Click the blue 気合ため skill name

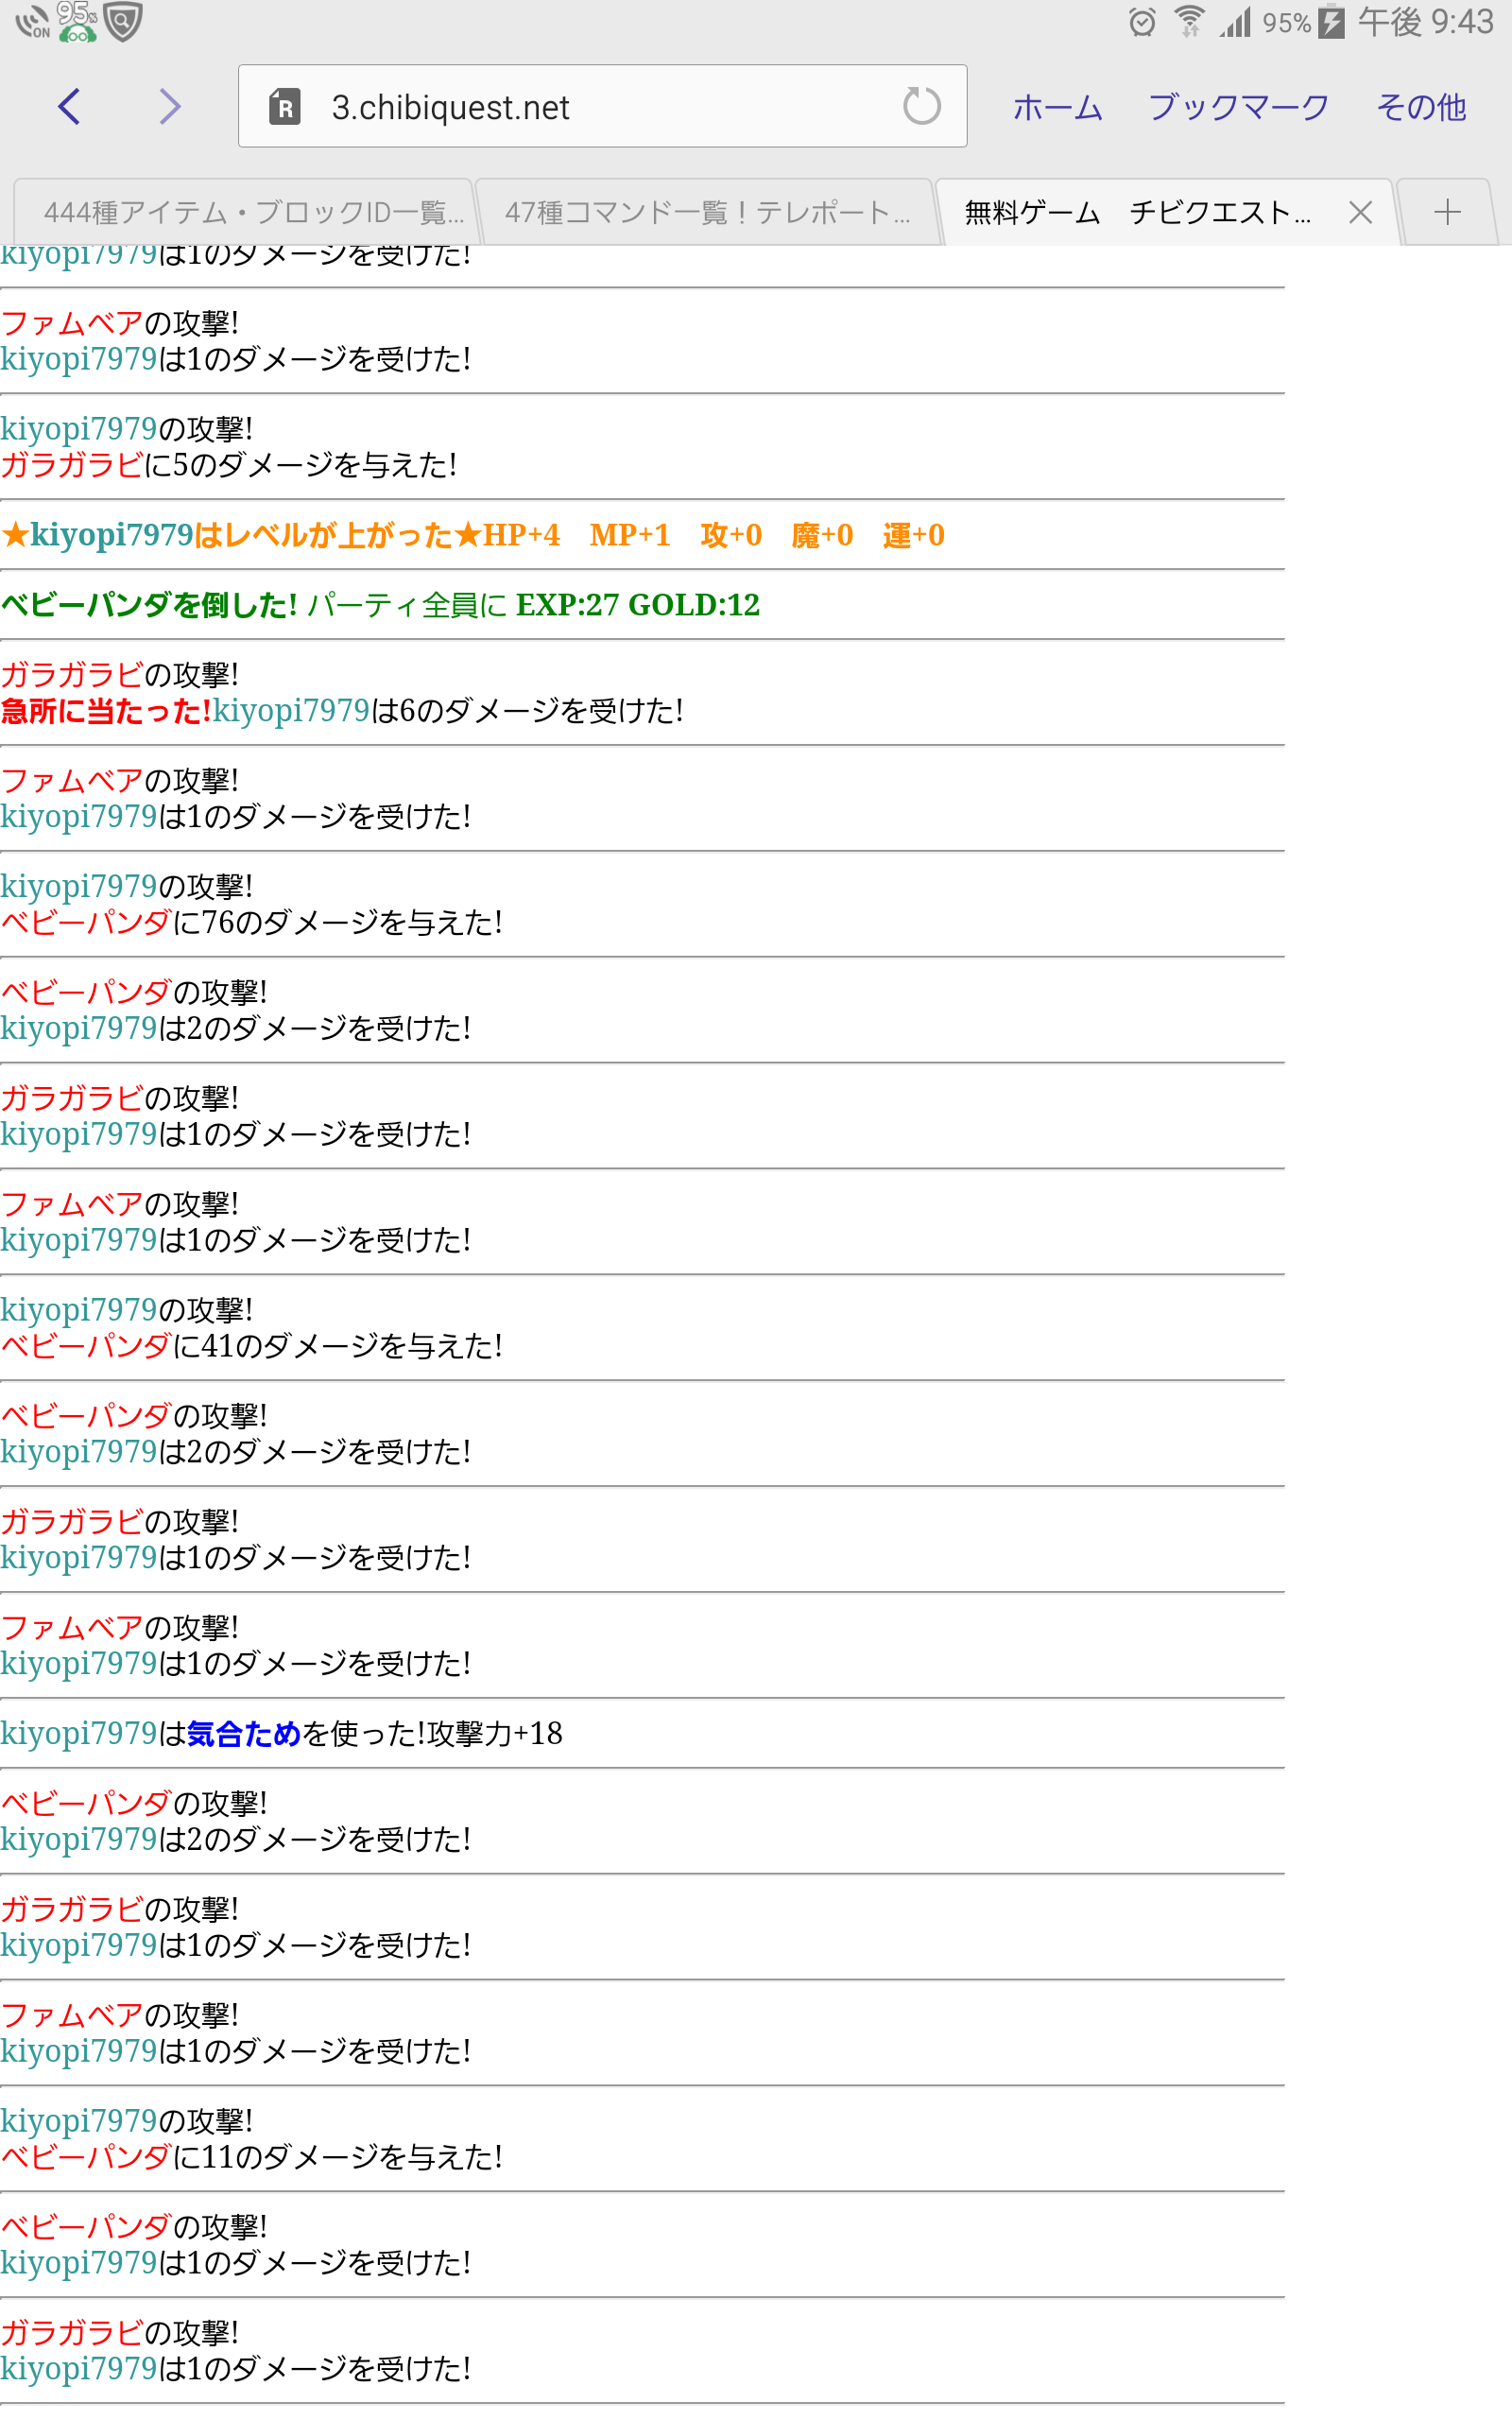click(244, 1734)
